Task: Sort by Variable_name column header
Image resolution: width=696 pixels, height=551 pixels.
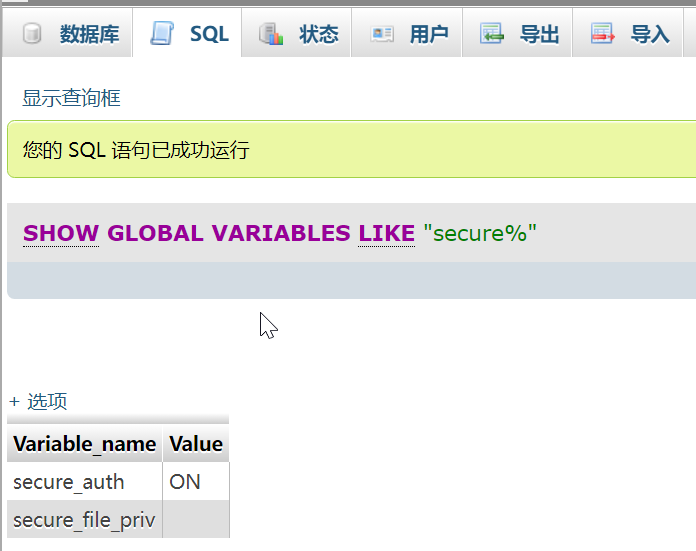Action: [85, 444]
